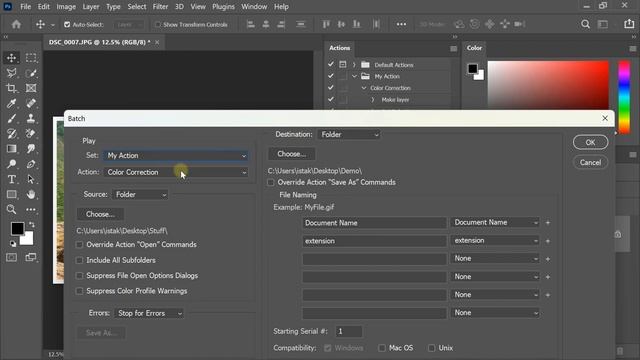Open the workspace switcher icon

click(x=603, y=24)
